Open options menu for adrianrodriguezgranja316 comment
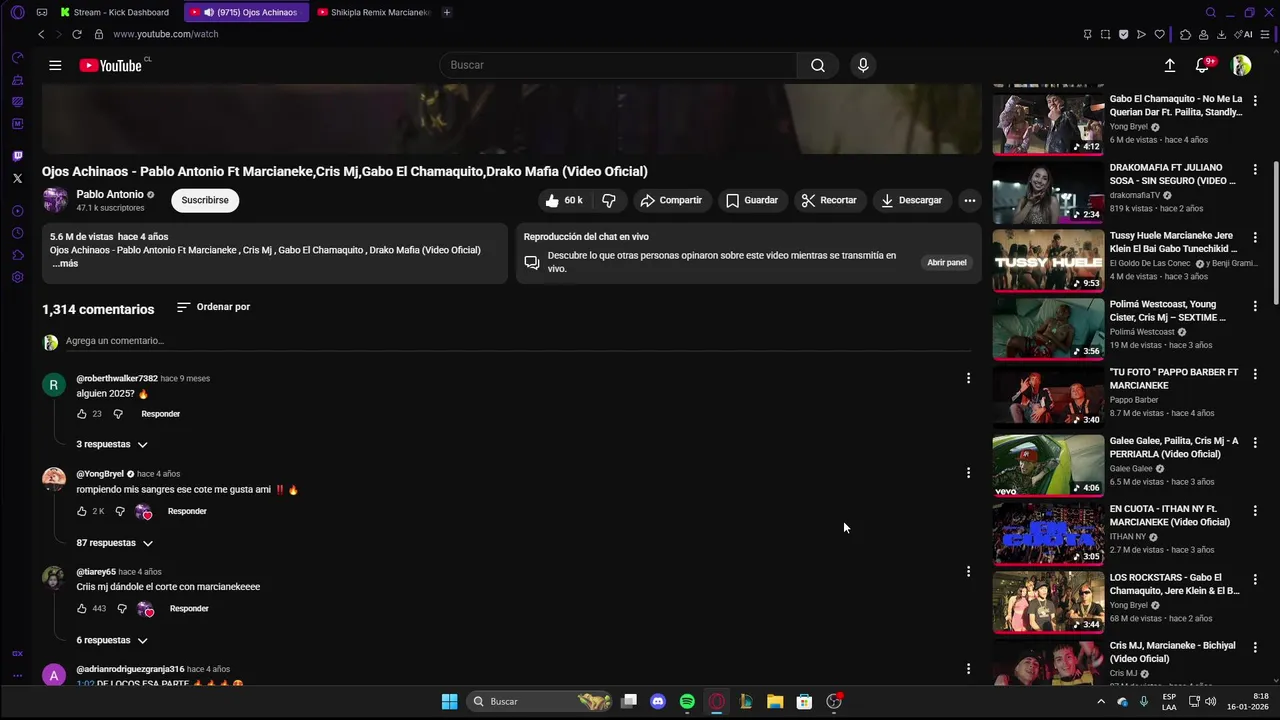This screenshot has height=720, width=1280. click(x=968, y=668)
